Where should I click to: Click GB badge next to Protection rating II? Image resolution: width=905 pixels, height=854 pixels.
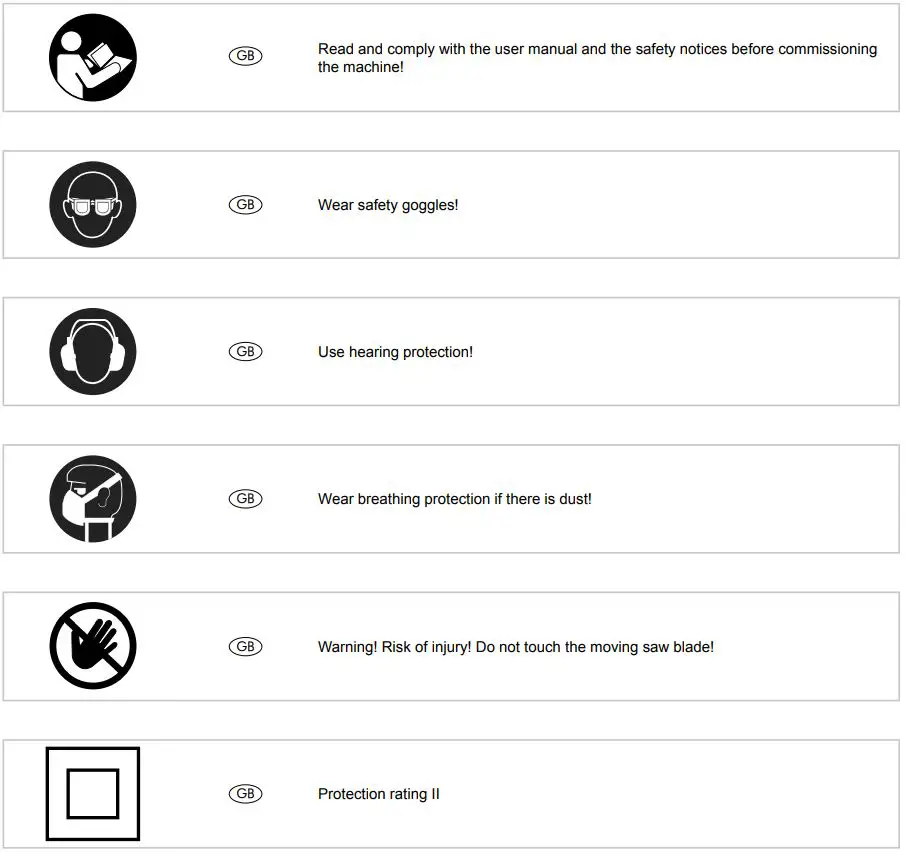(245, 794)
